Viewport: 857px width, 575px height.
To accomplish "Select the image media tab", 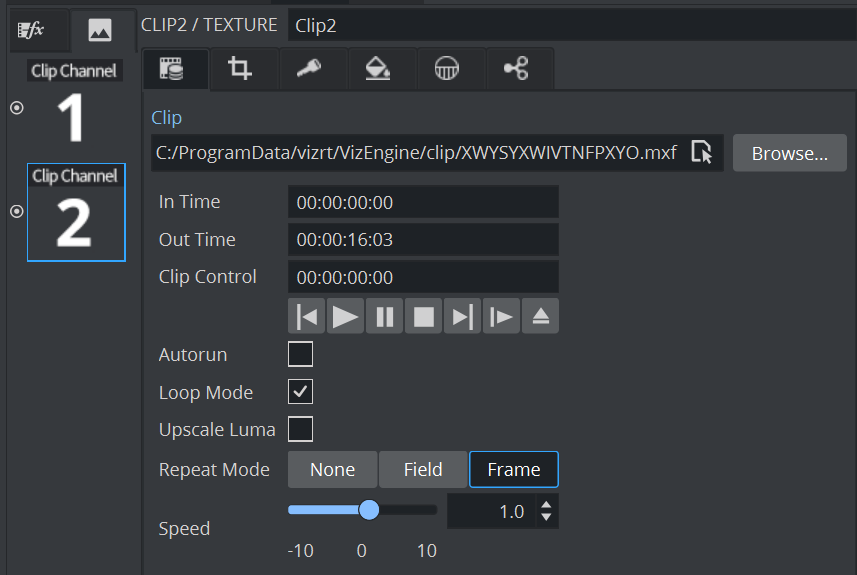I will (x=100, y=31).
